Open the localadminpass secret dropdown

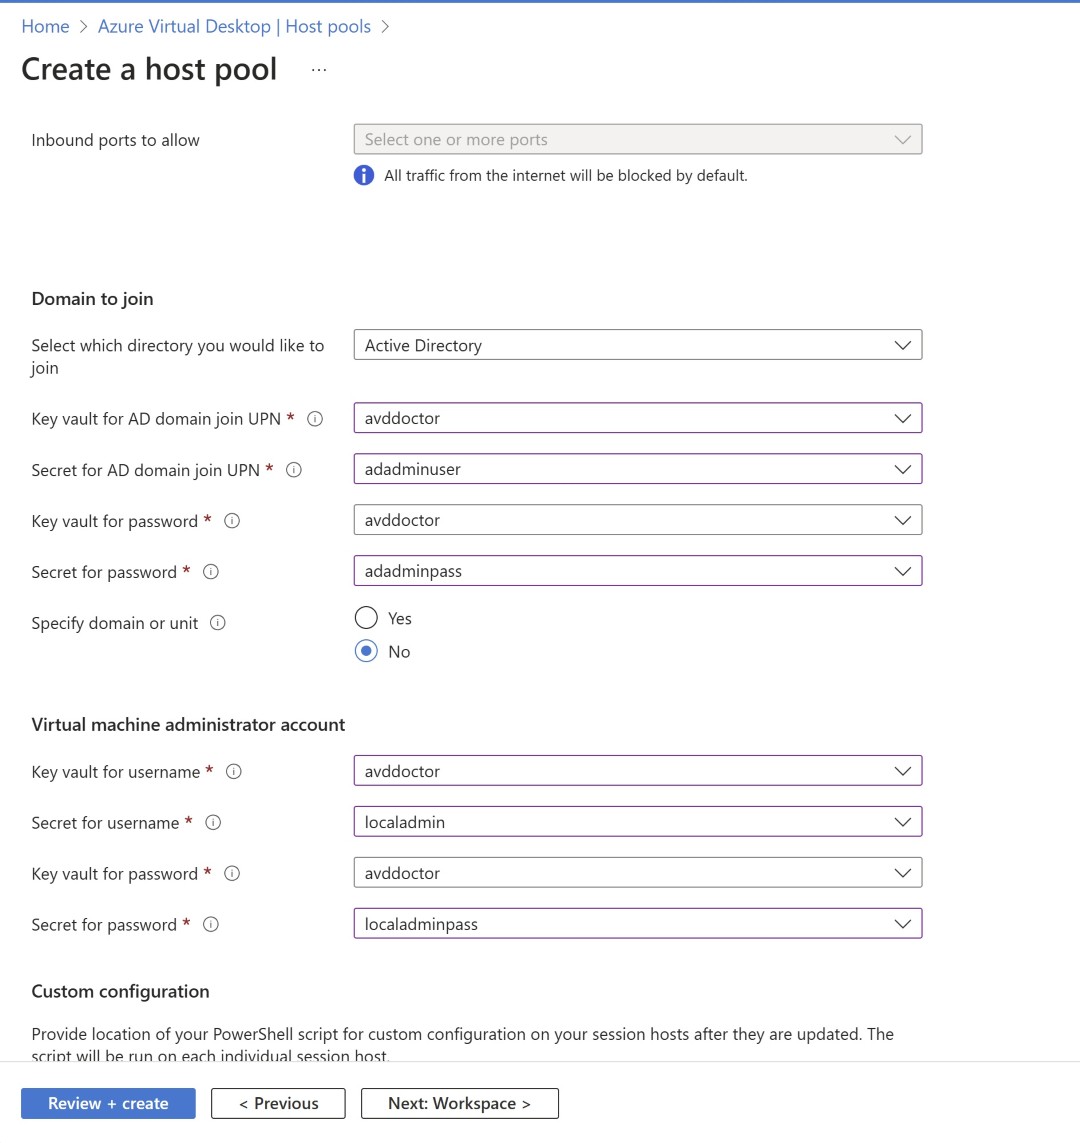[x=637, y=924]
